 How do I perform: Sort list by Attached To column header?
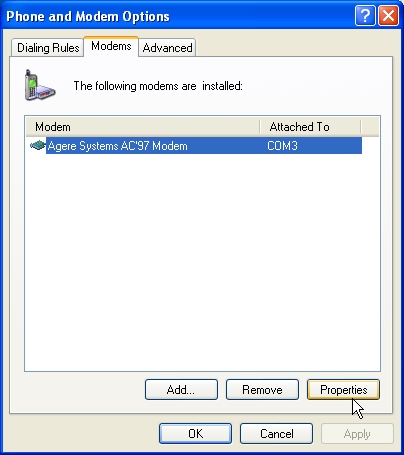310,127
